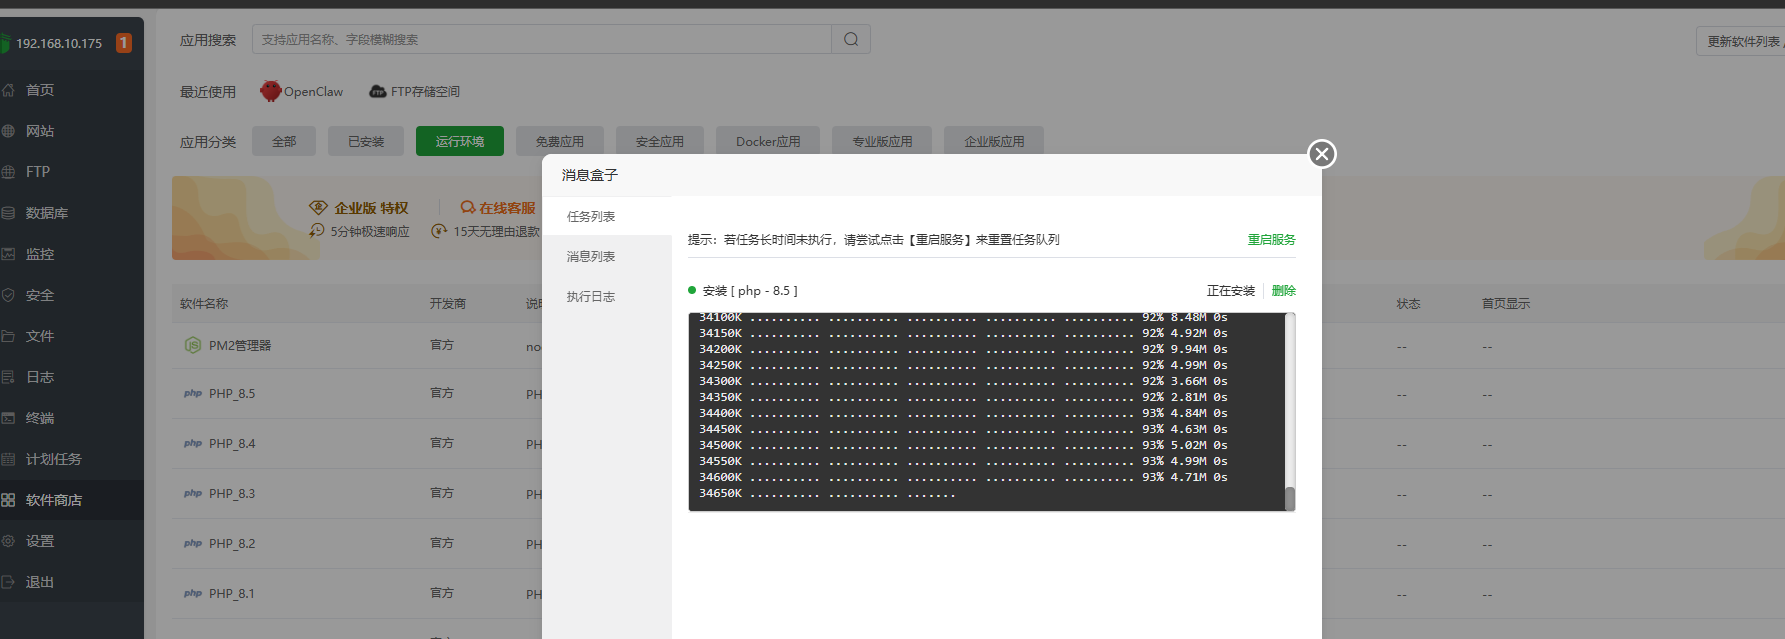This screenshot has height=639, width=1785.
Task: Click the 终端 terminal icon
Action: point(8,418)
